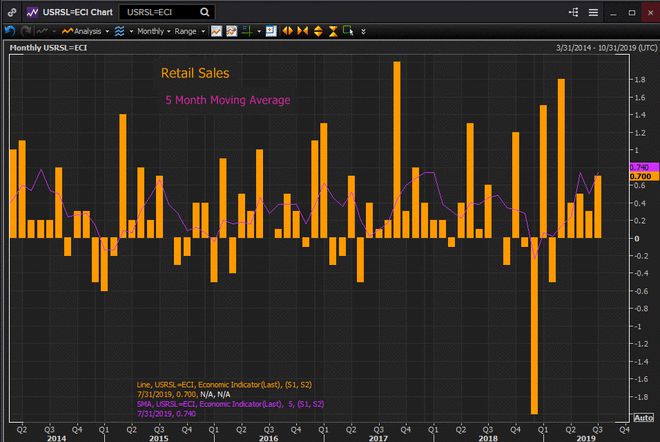Click the date range 3/31/2014 - 10/31/2019 label
This screenshot has height=442, width=660.
(x=607, y=48)
